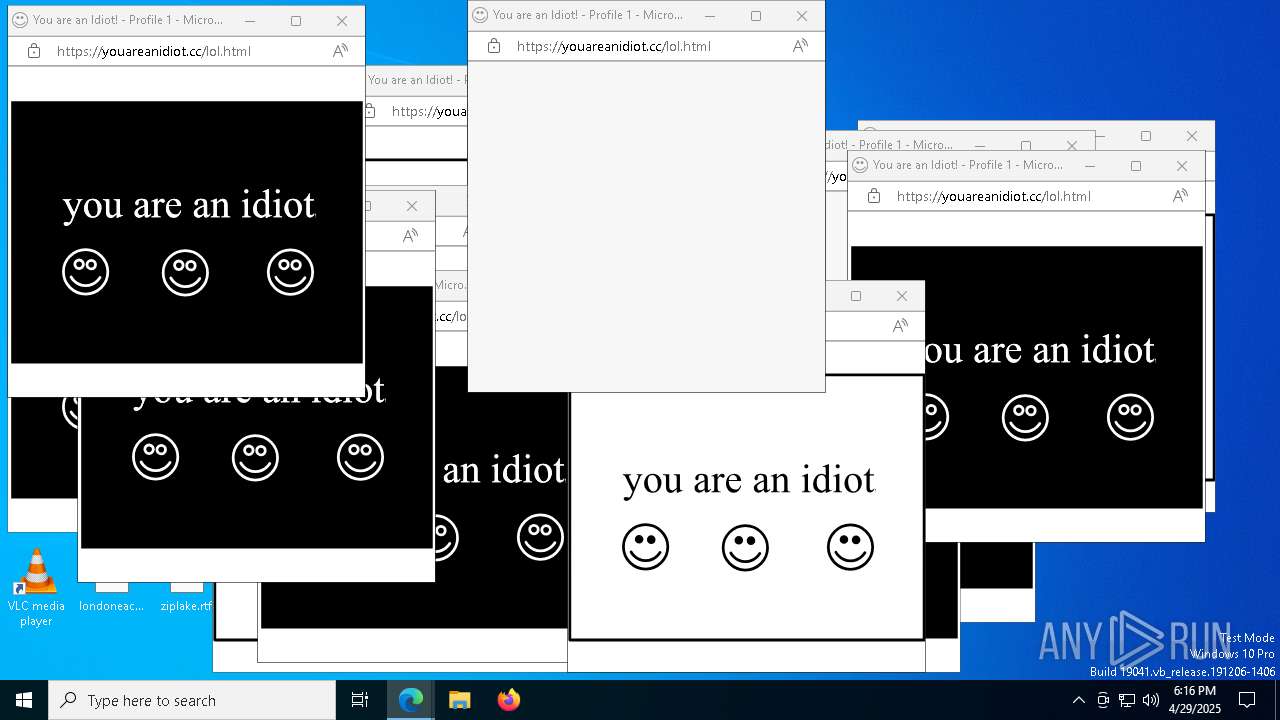Click the youareanidiot.cc URL in right window
Viewport: 1280px width, 720px height.
point(994,196)
